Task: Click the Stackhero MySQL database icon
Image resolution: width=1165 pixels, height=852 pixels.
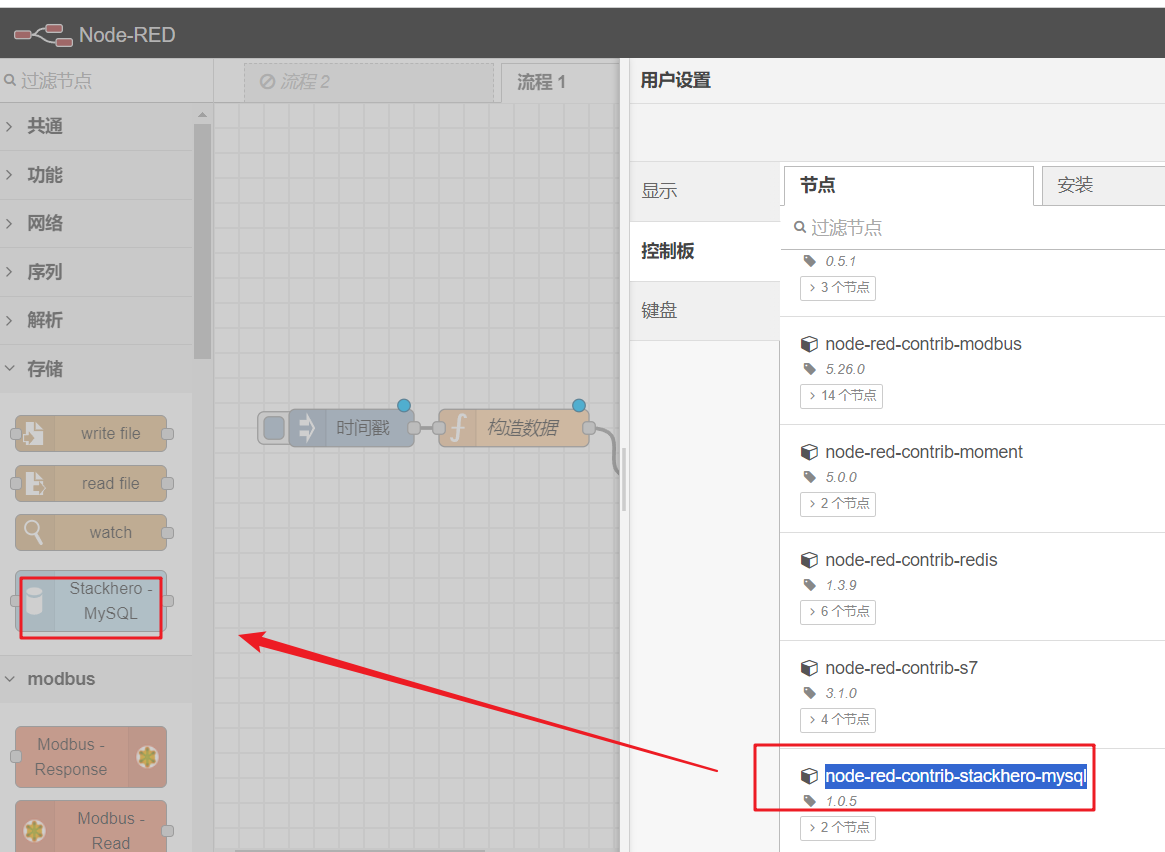Action: 34,601
